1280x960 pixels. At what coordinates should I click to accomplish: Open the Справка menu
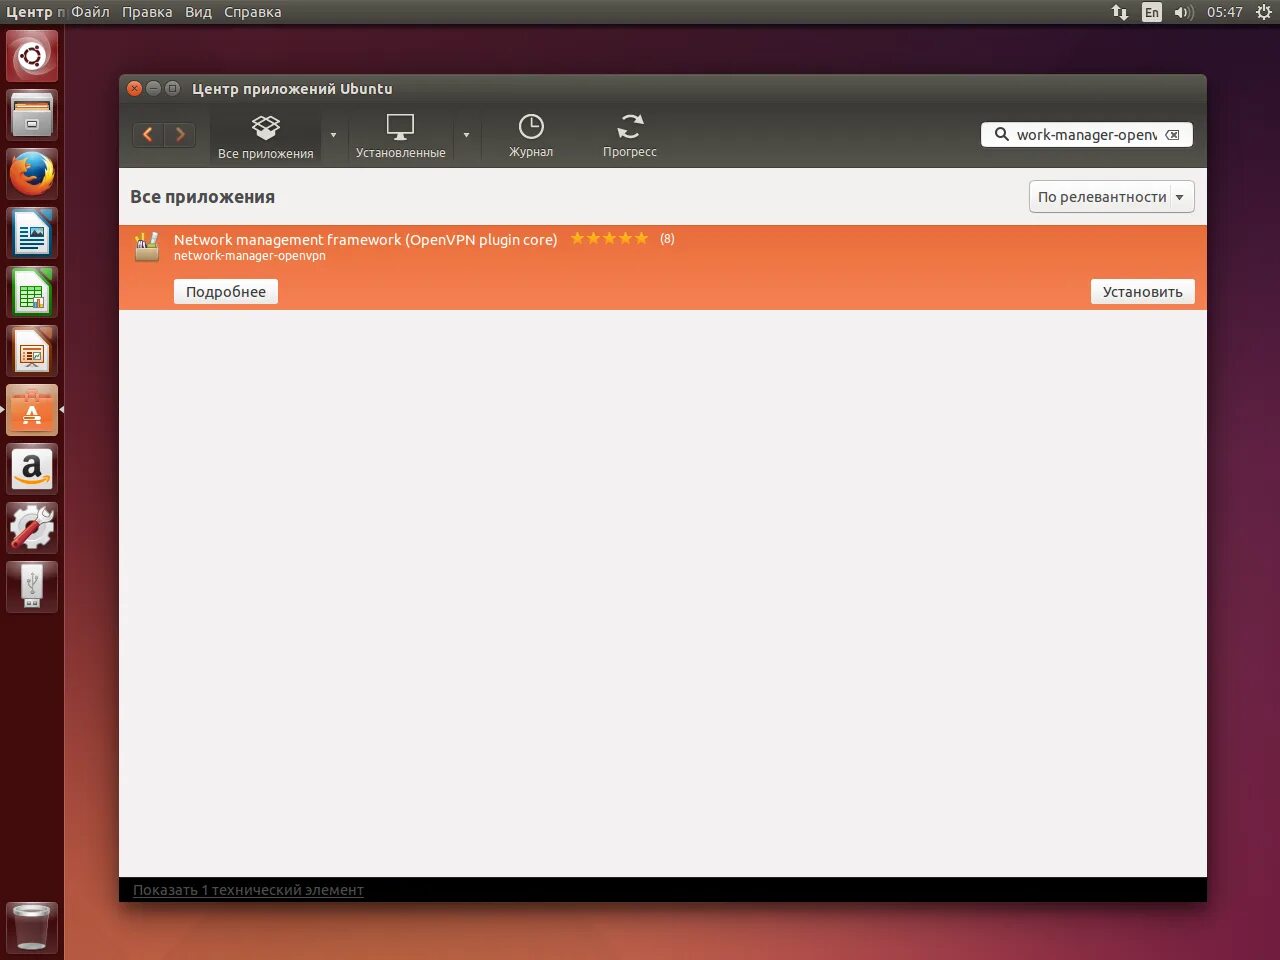point(252,12)
